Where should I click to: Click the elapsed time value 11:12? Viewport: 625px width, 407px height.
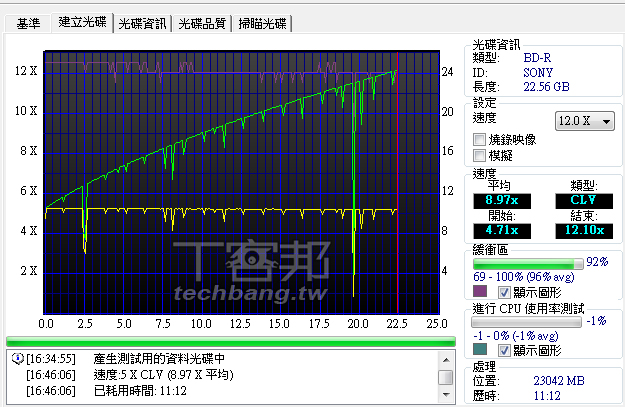[x=547, y=396]
